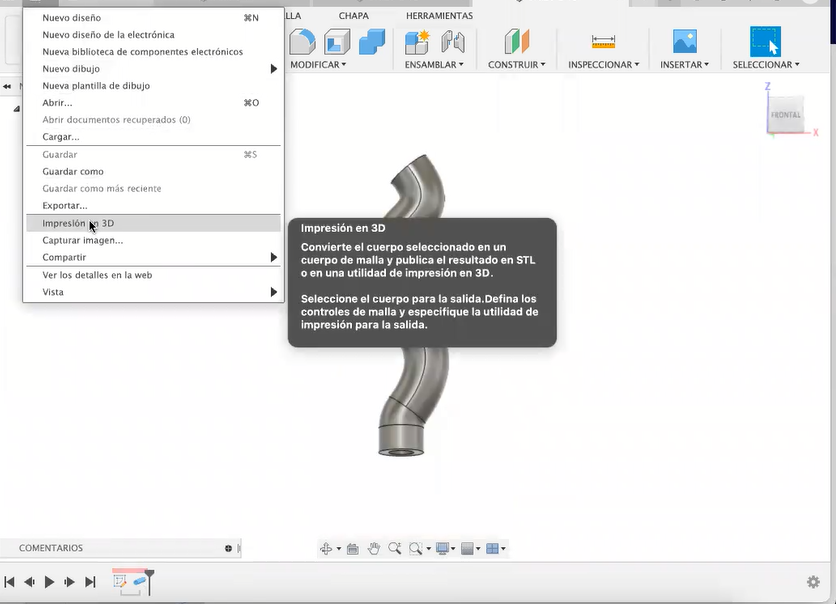Viewport: 836px width, 604px height.
Task: Open Viewports dropdown arrow
Action: (503, 549)
